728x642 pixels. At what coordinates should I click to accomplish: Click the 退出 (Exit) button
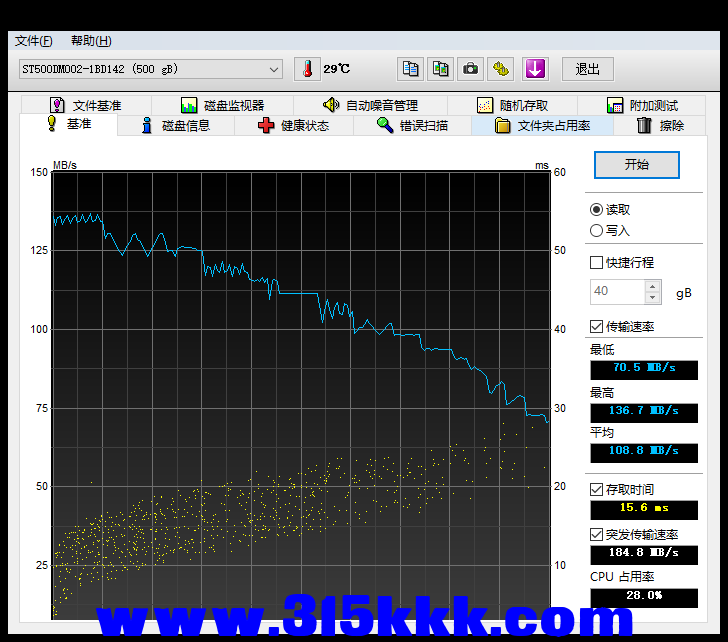tap(588, 69)
